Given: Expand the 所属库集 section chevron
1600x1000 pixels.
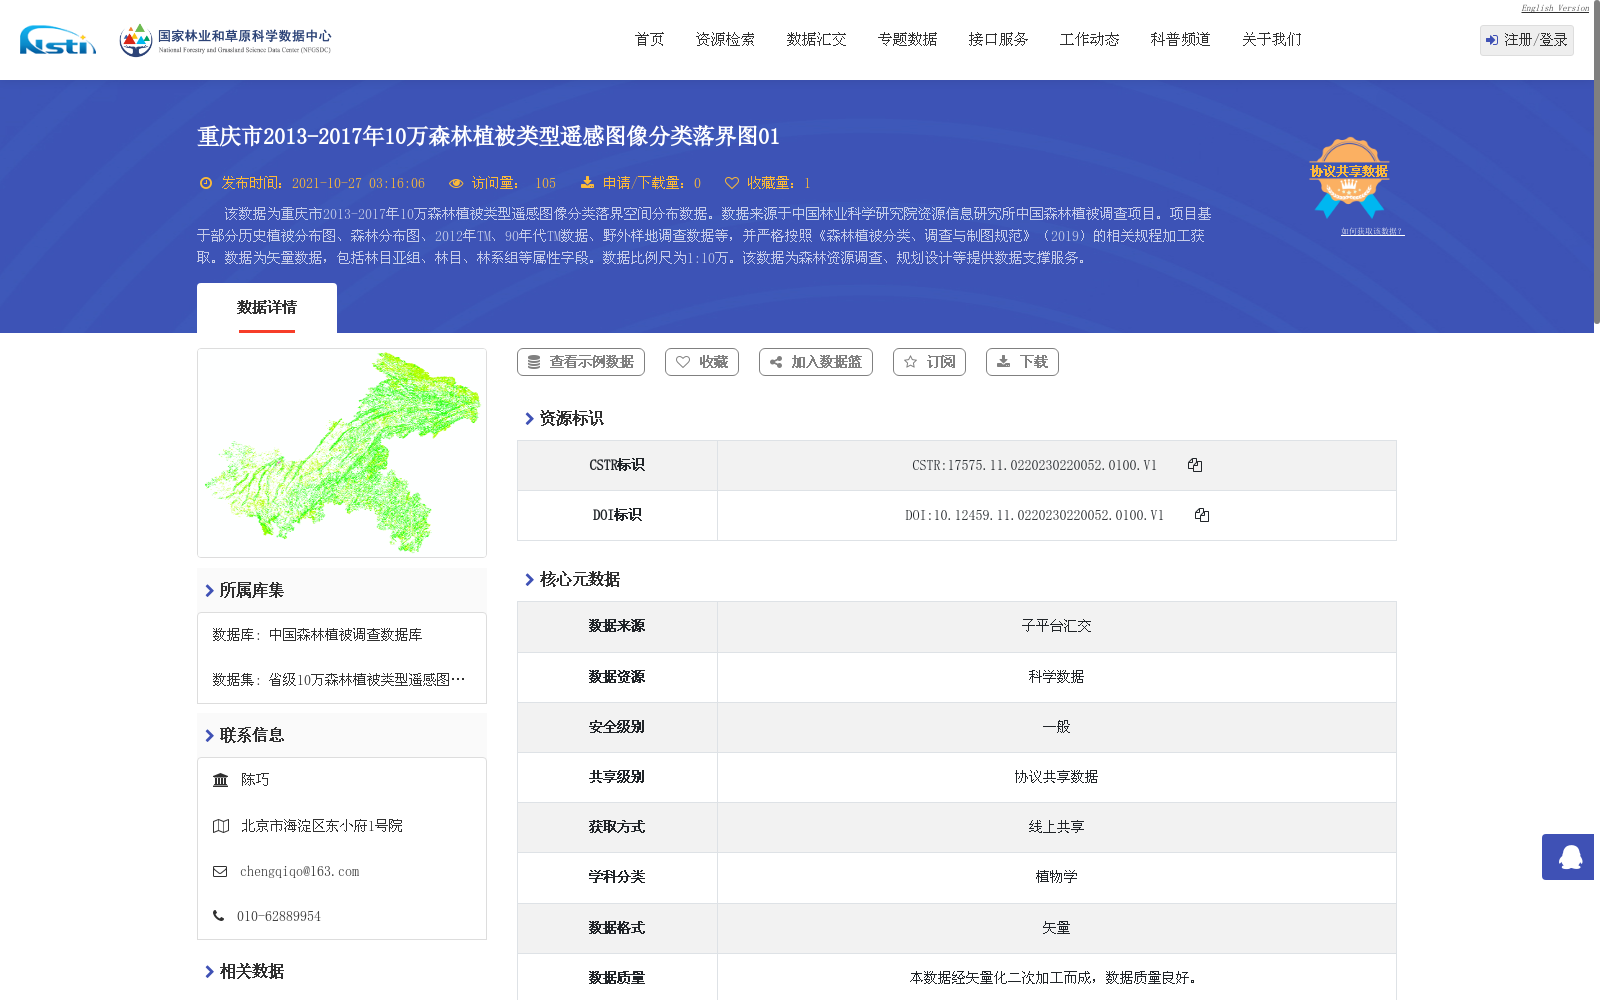Looking at the screenshot, I should pos(209,591).
